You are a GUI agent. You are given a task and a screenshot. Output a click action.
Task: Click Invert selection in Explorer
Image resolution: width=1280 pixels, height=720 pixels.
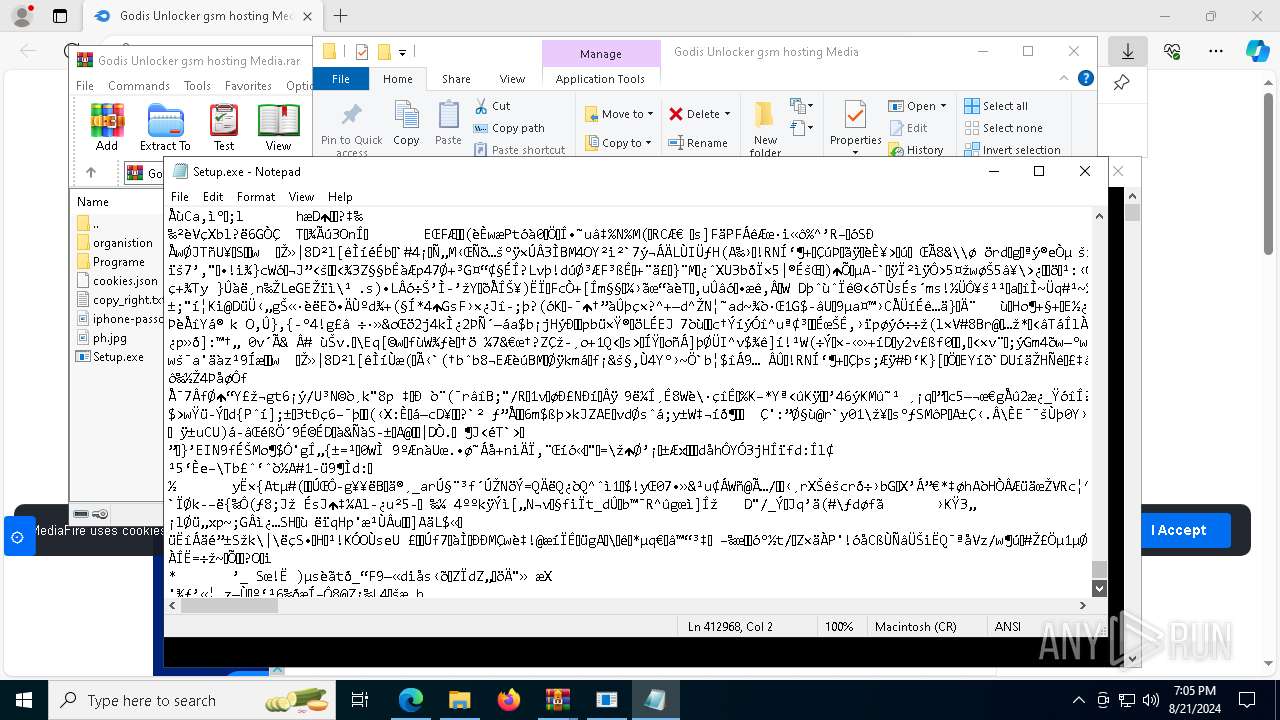coord(1012,150)
